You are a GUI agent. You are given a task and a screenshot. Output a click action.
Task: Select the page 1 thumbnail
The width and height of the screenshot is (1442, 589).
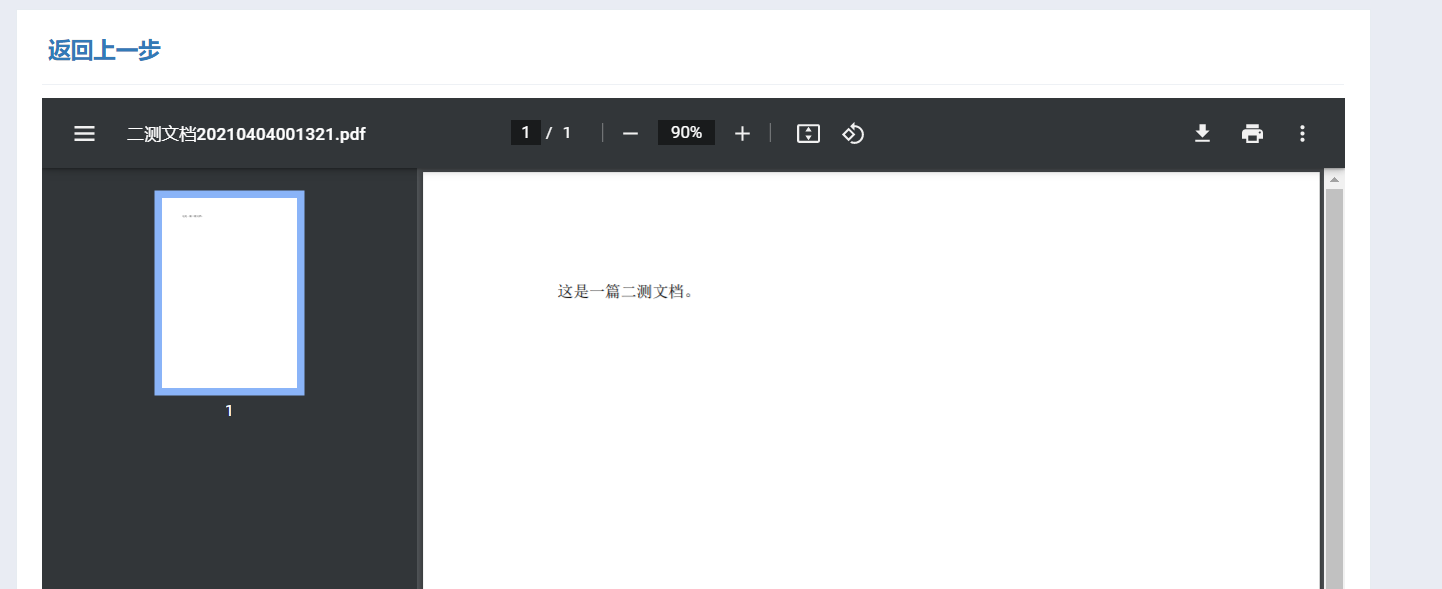[x=229, y=292]
